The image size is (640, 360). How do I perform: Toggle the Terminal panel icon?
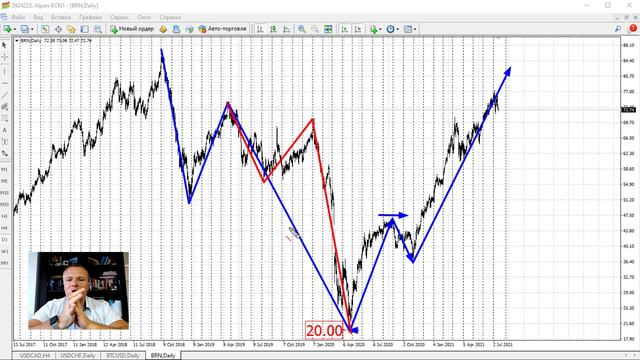pos(84,29)
